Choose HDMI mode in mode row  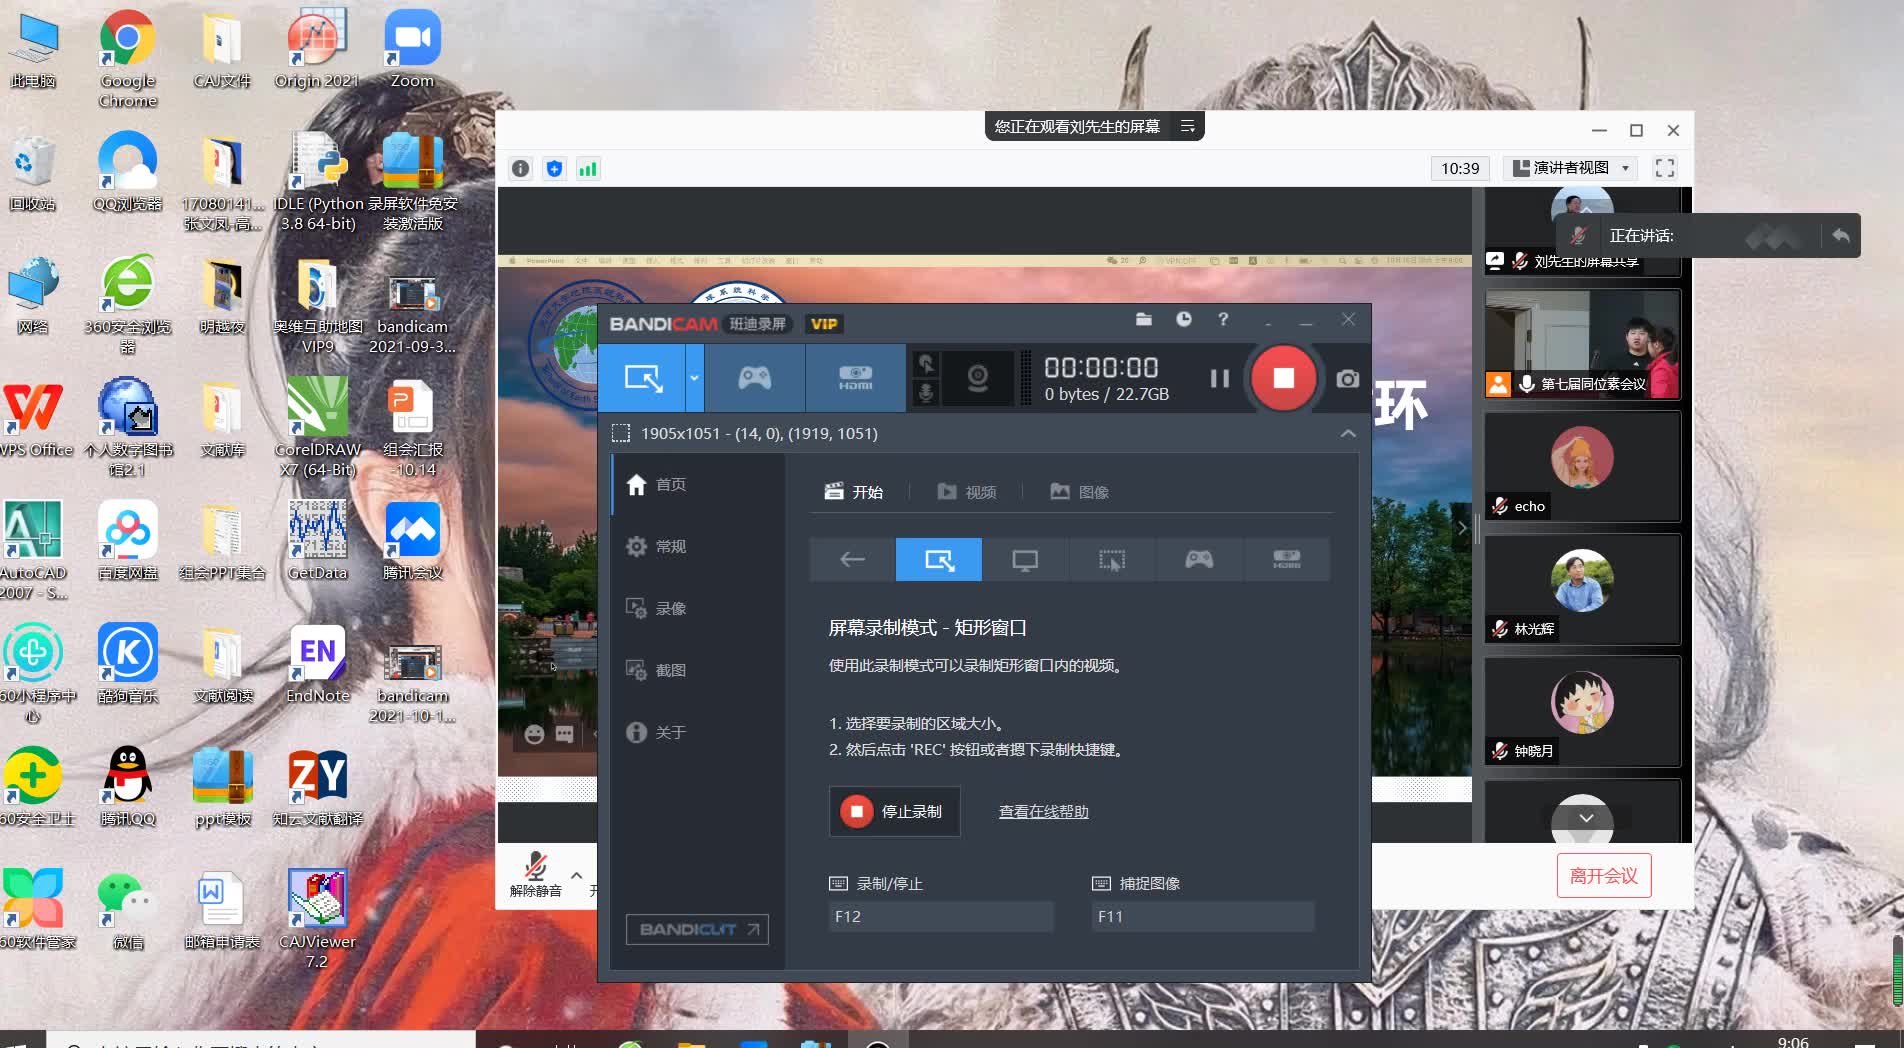pyautogui.click(x=1286, y=559)
